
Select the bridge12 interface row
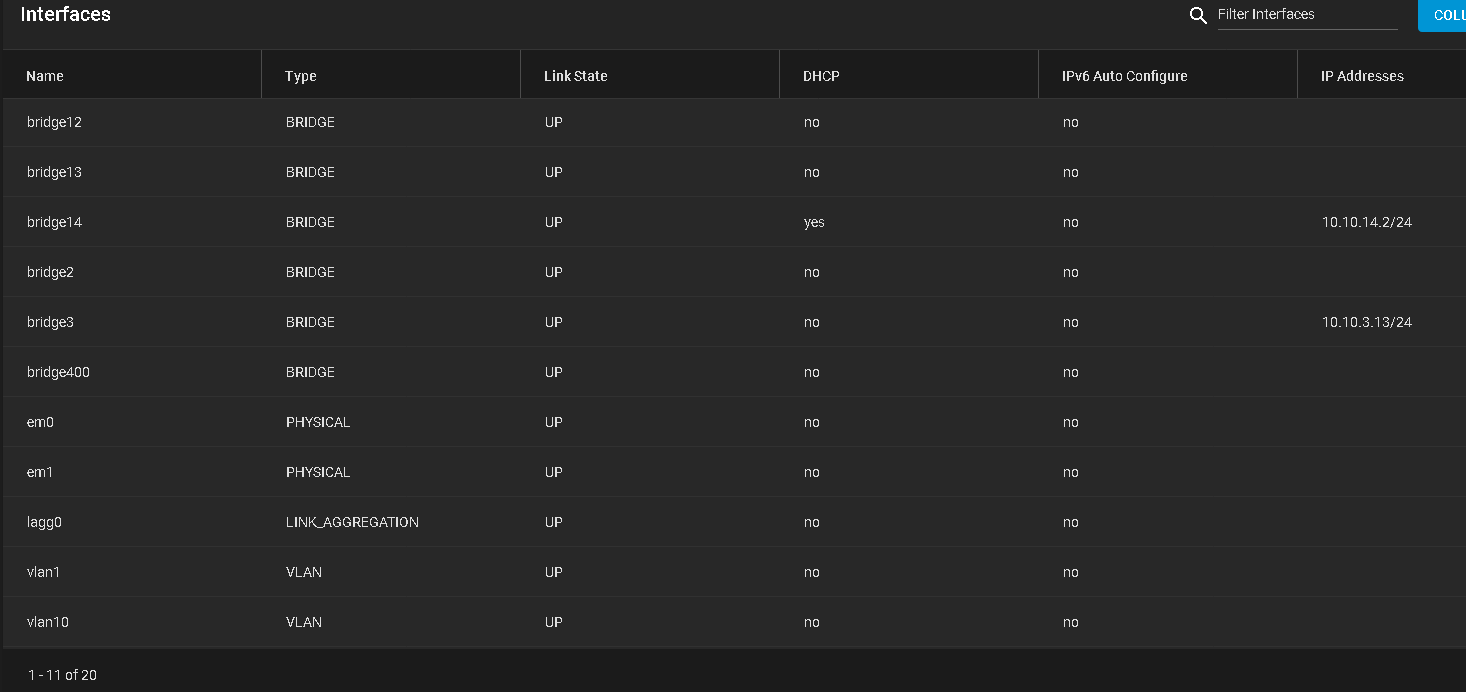click(x=734, y=122)
